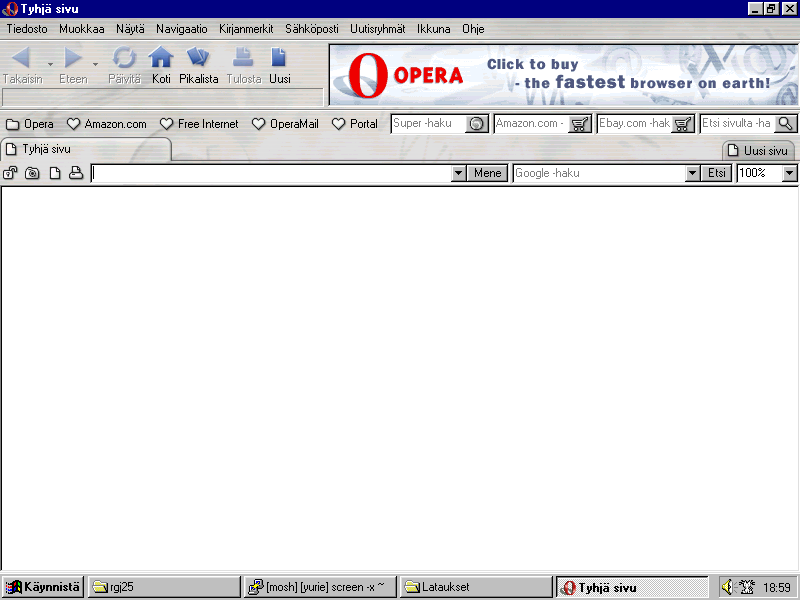
Task: Focus the Google-haku search field
Action: click(599, 173)
